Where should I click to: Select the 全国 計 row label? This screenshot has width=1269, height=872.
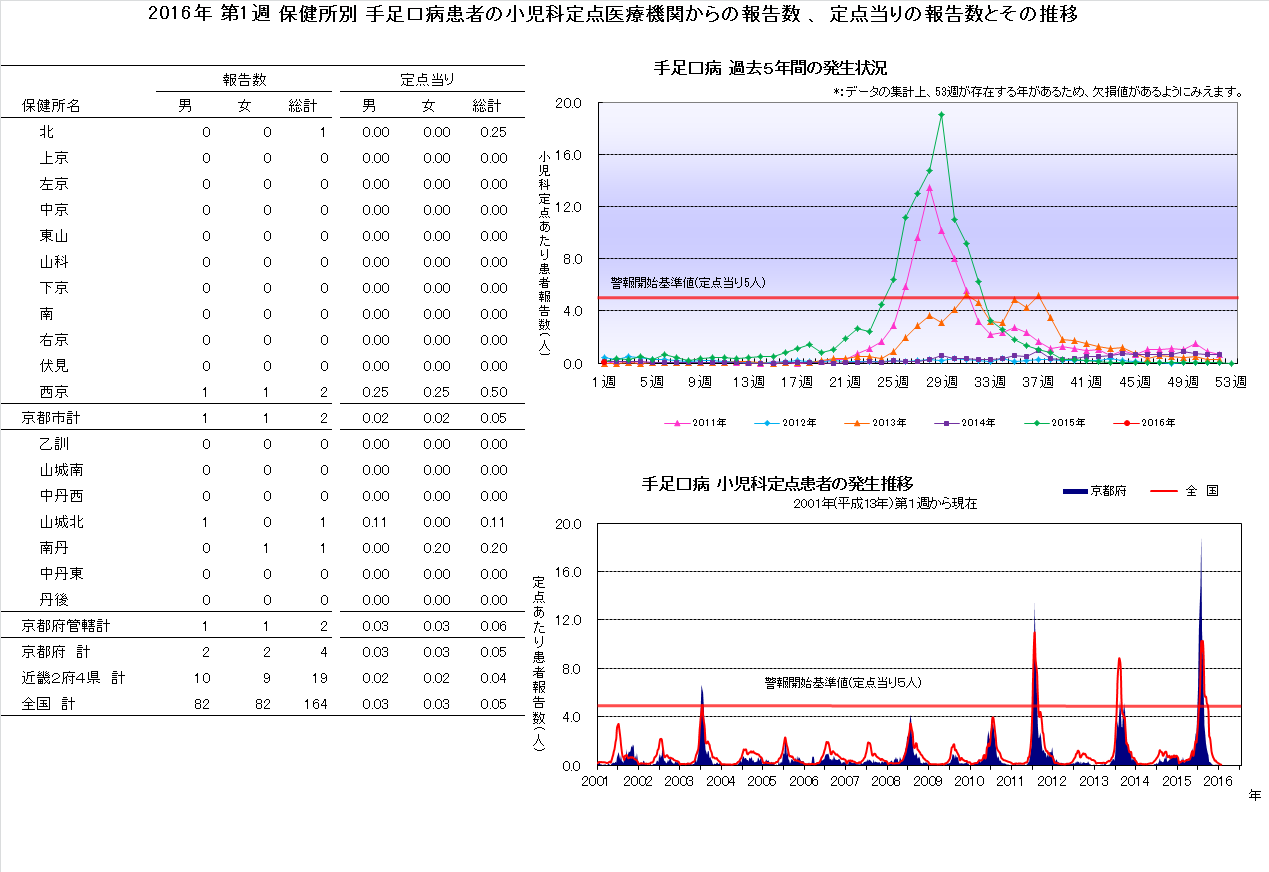click(x=49, y=704)
